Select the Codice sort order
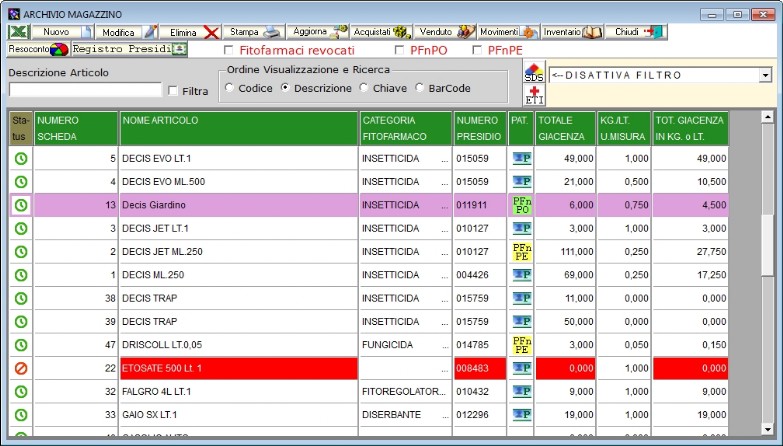 tap(229, 87)
